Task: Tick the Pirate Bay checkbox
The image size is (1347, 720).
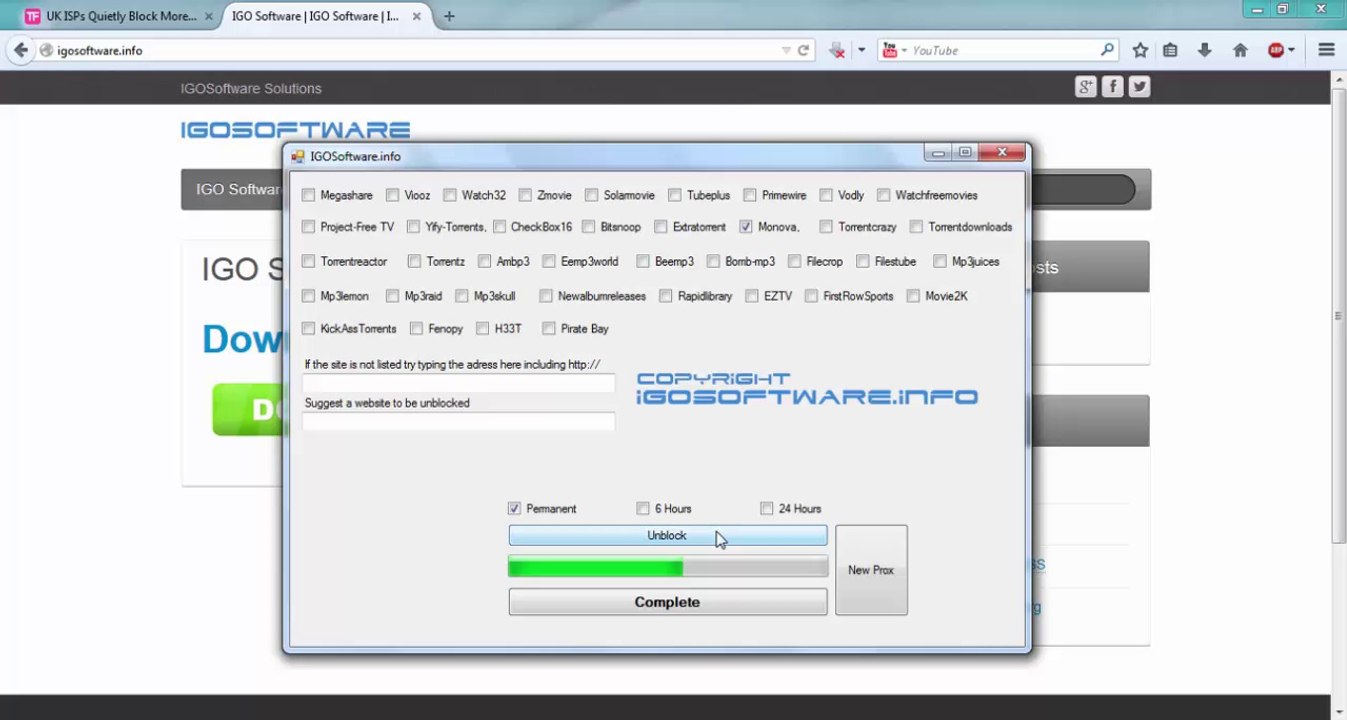Action: [x=549, y=328]
